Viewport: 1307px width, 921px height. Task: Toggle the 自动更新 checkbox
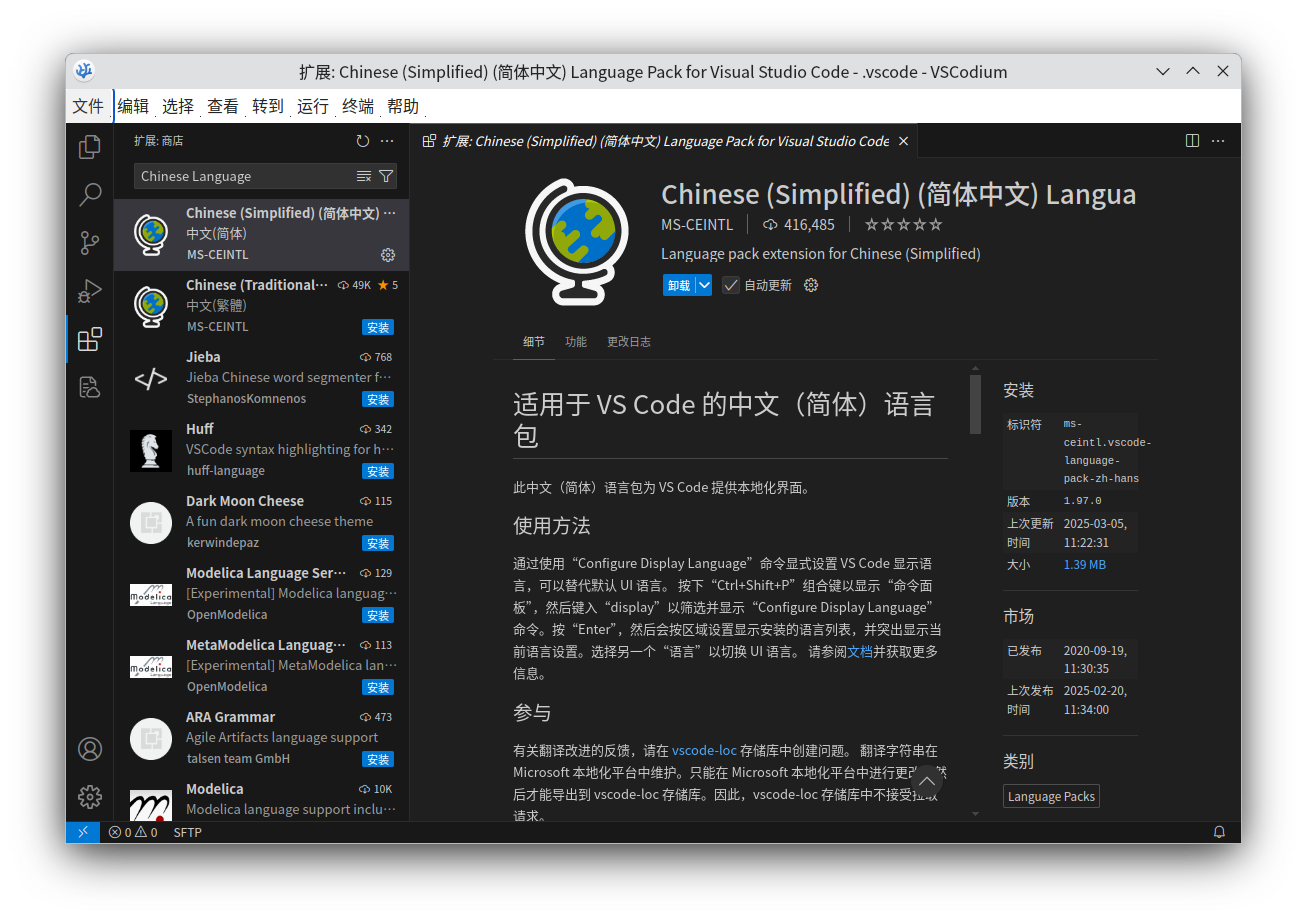(731, 285)
